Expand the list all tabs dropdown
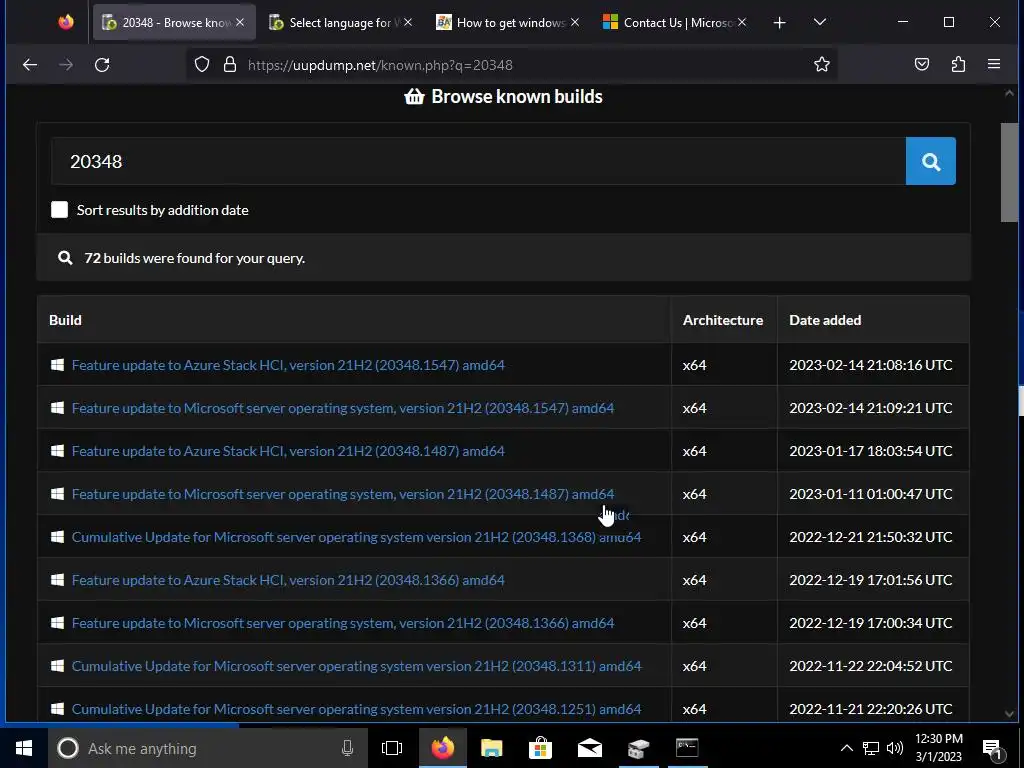Screen dimensions: 1024x768 [x=820, y=22]
